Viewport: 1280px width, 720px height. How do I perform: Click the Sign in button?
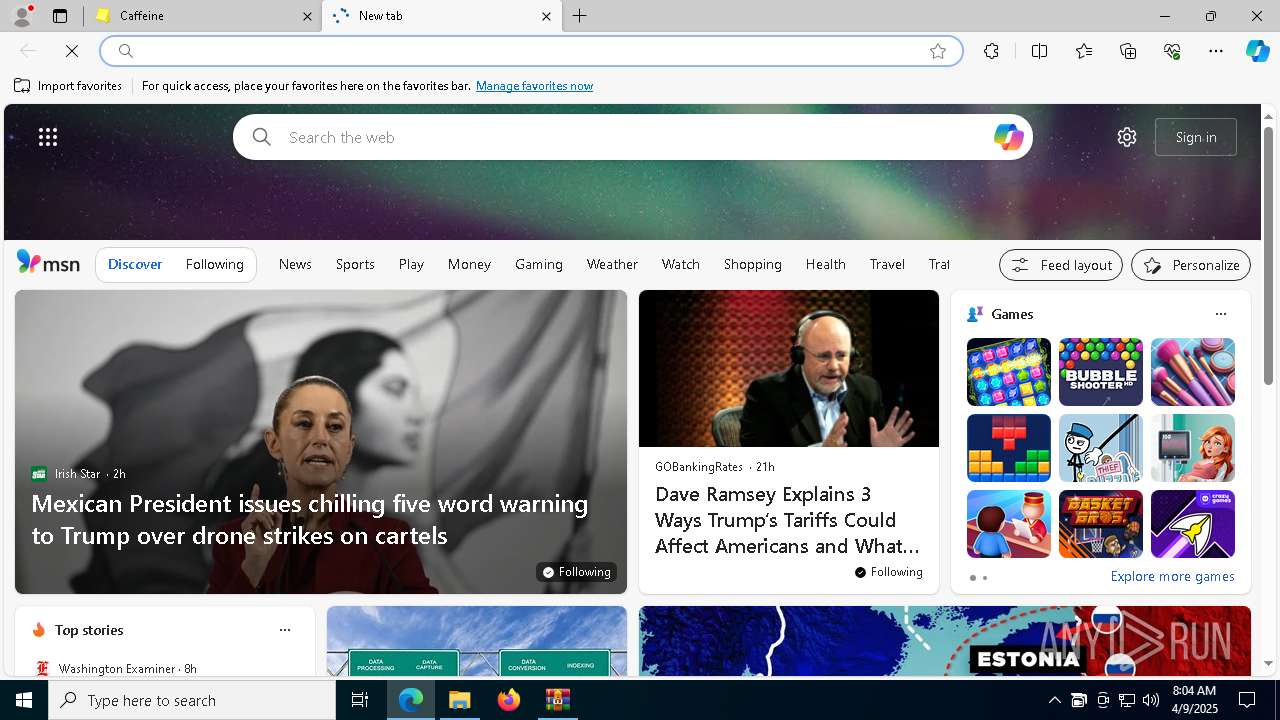(x=1196, y=137)
